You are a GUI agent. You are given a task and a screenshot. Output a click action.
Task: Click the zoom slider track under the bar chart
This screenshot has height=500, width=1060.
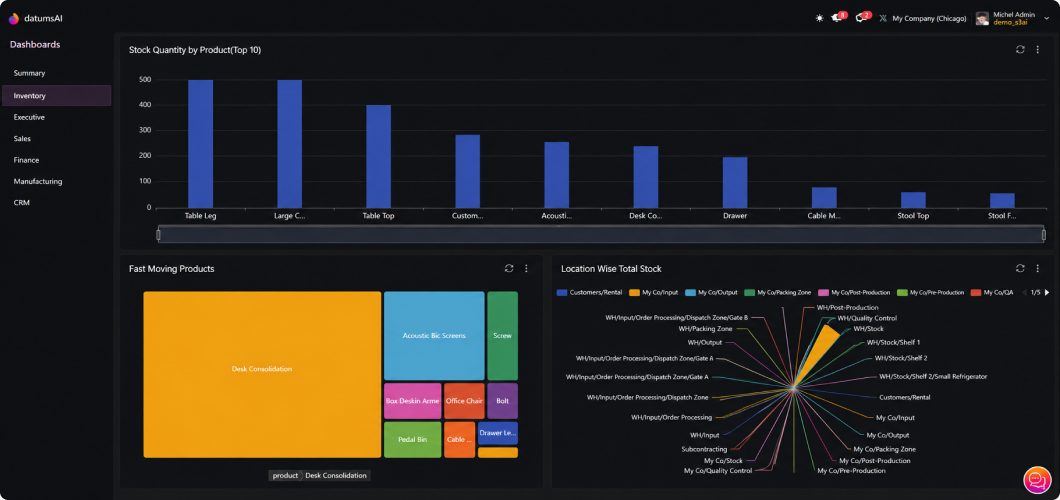pos(601,234)
